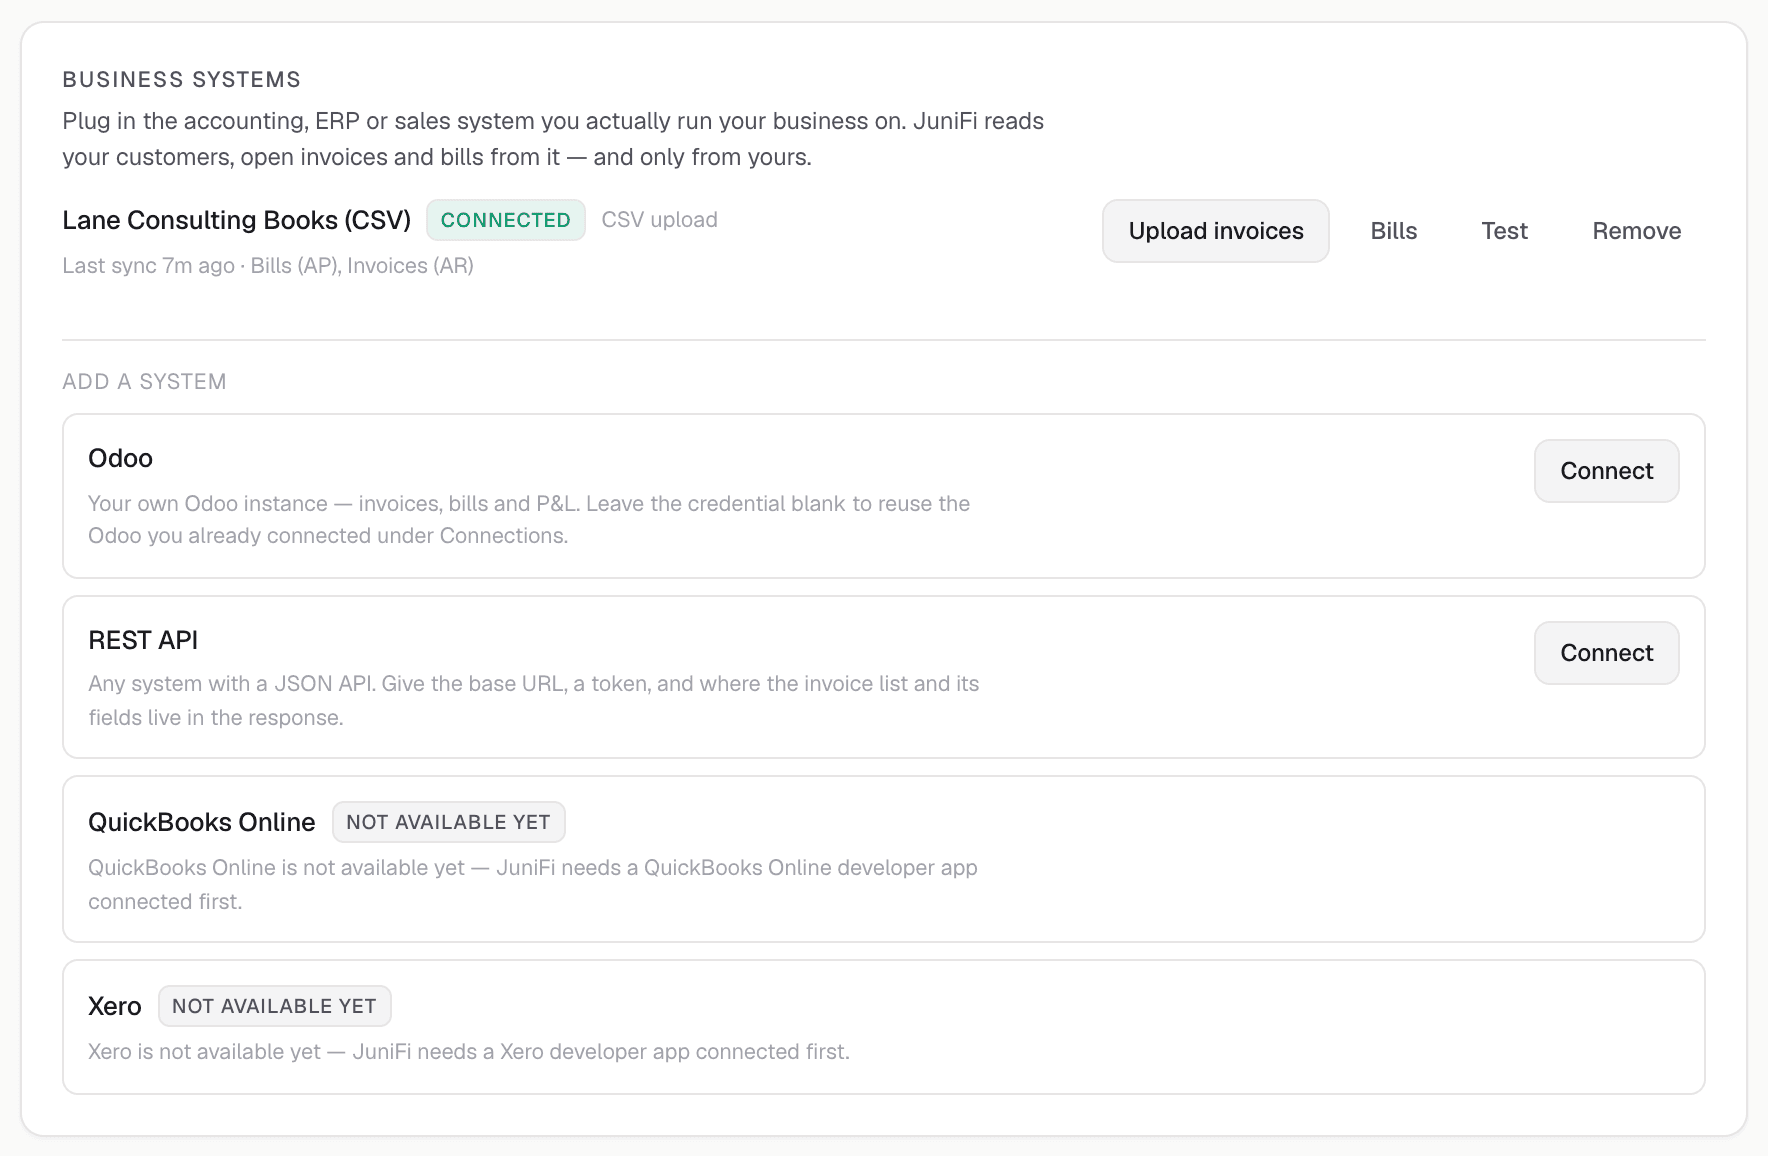Click the BUSINESS SYSTEMS heading
Image resolution: width=1768 pixels, height=1156 pixels.
[182, 80]
